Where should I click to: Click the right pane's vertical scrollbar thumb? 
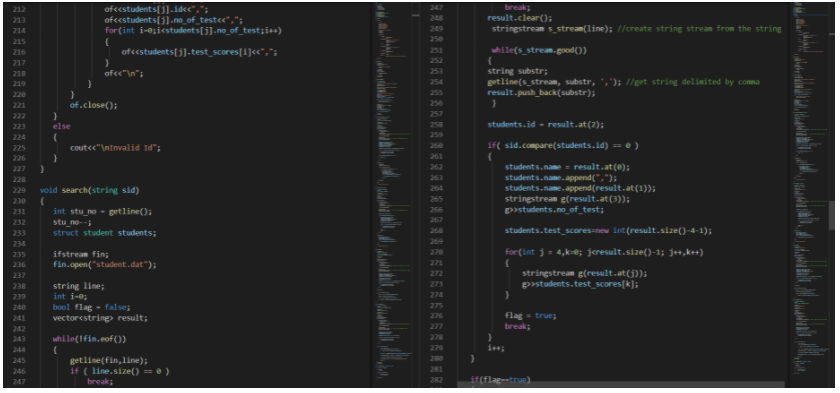(832, 215)
